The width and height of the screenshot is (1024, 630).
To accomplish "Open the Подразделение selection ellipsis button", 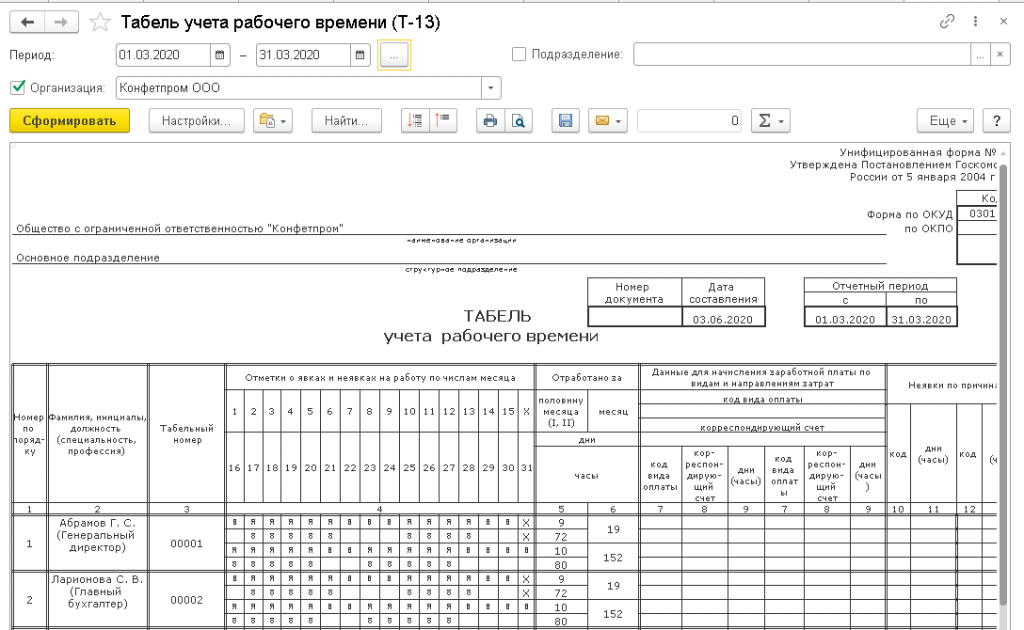I will pyautogui.click(x=980, y=55).
